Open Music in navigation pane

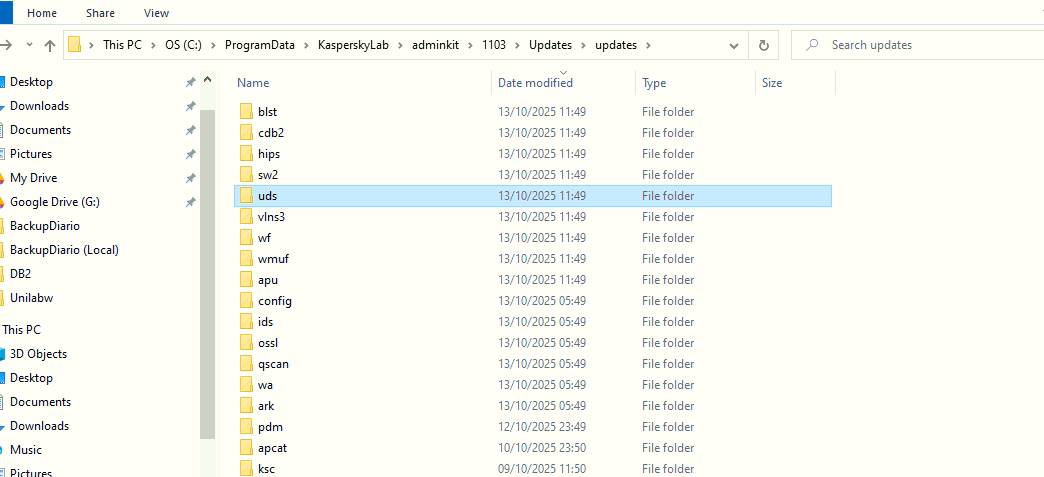click(x=26, y=450)
